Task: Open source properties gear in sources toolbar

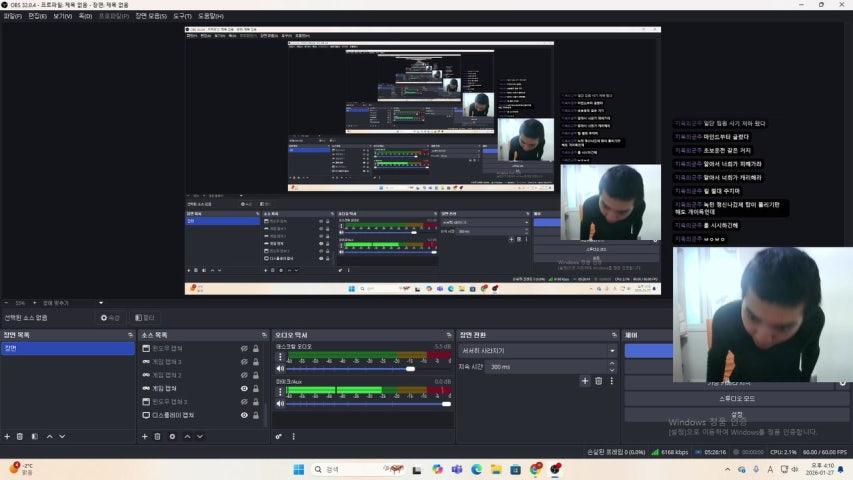Action: (172, 436)
